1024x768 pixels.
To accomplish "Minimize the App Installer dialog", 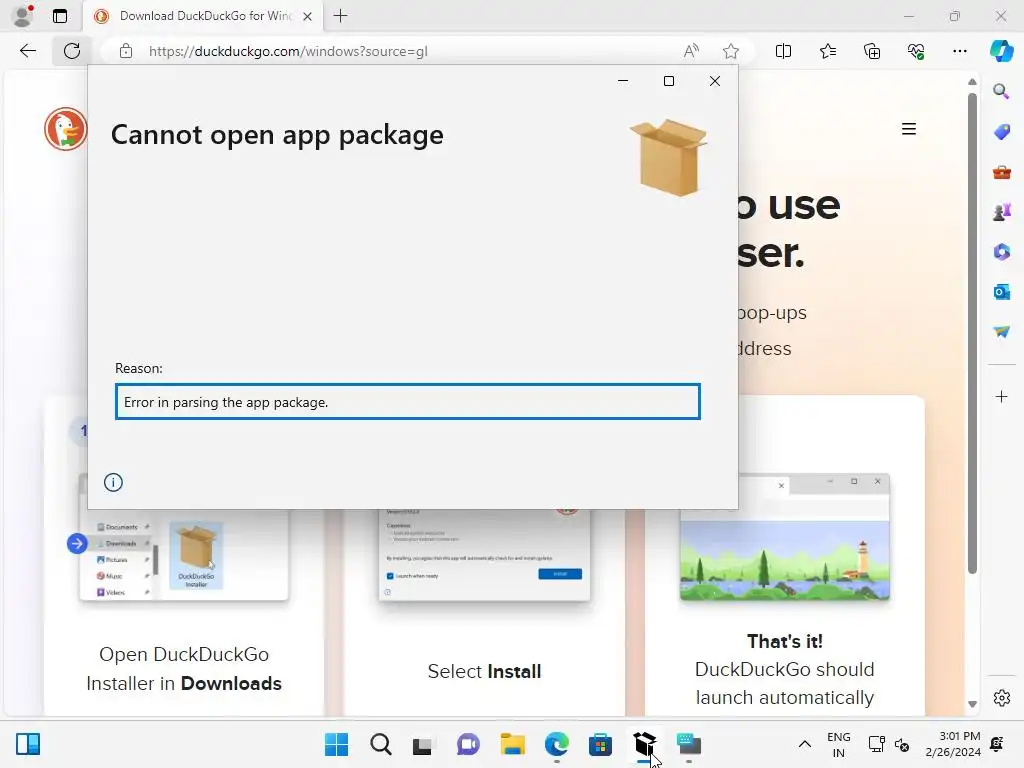I will [623, 81].
